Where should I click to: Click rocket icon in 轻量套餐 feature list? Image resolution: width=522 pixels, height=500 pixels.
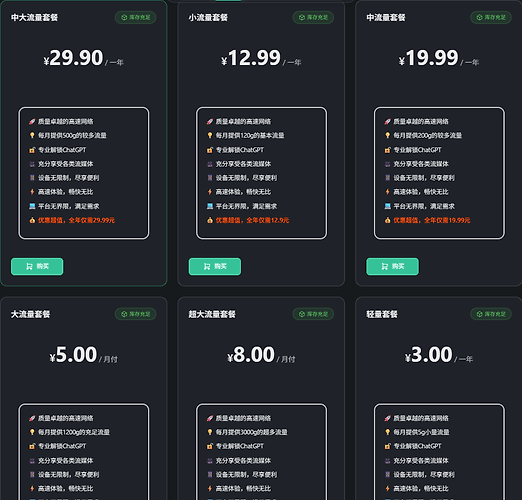click(387, 418)
